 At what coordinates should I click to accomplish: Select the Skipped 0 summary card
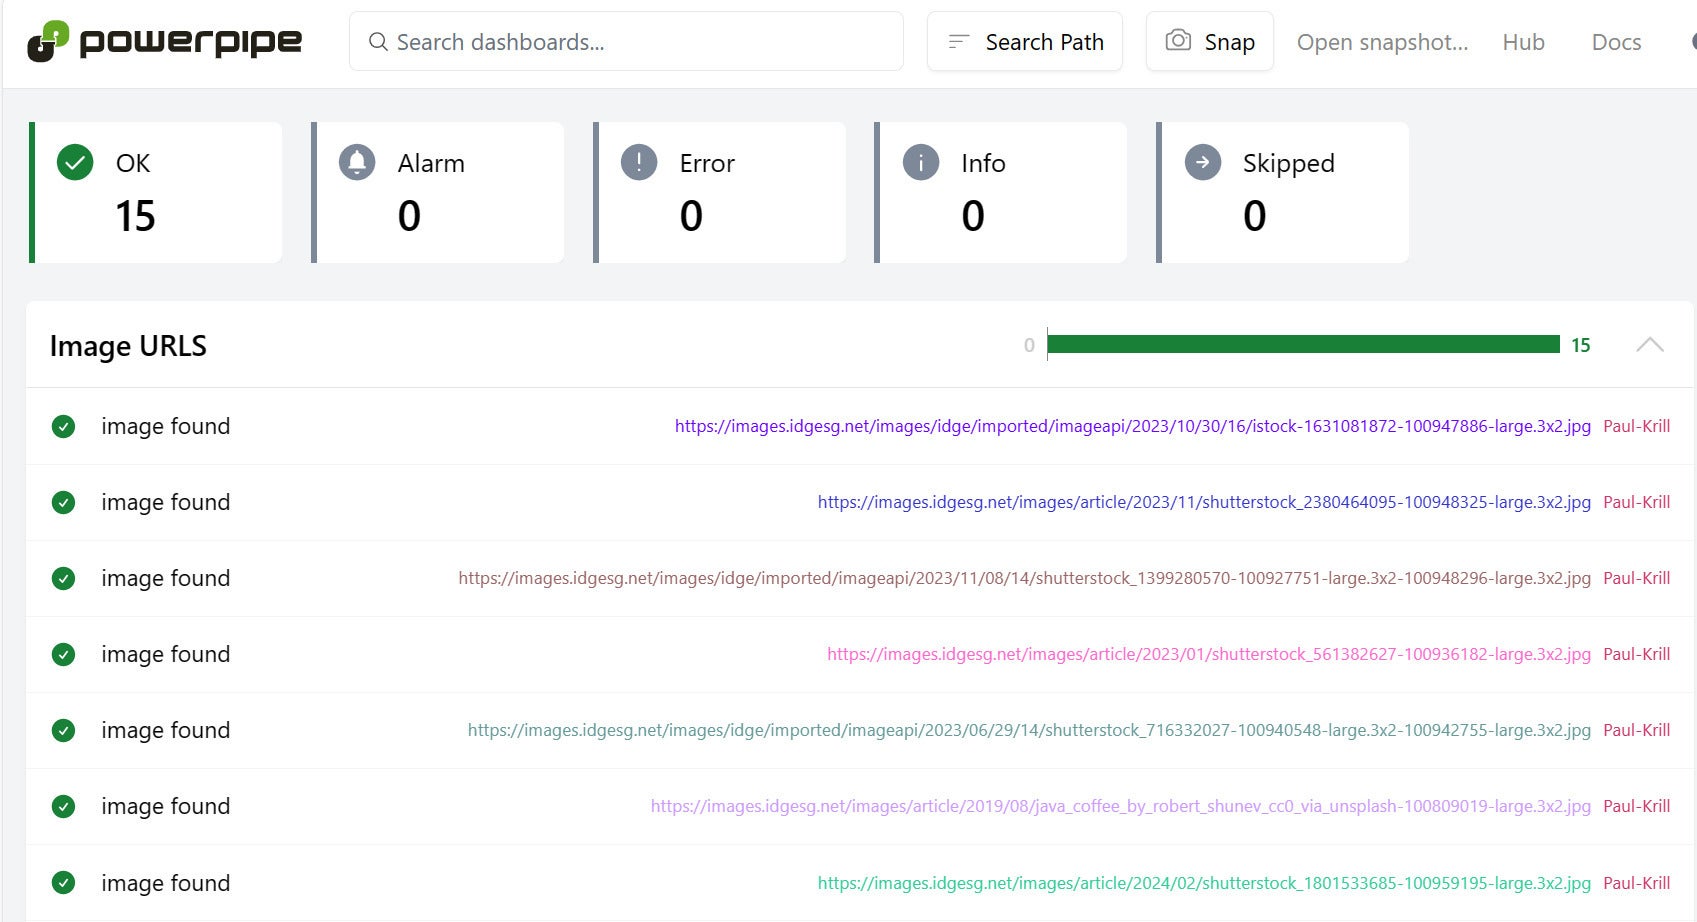coord(1283,193)
